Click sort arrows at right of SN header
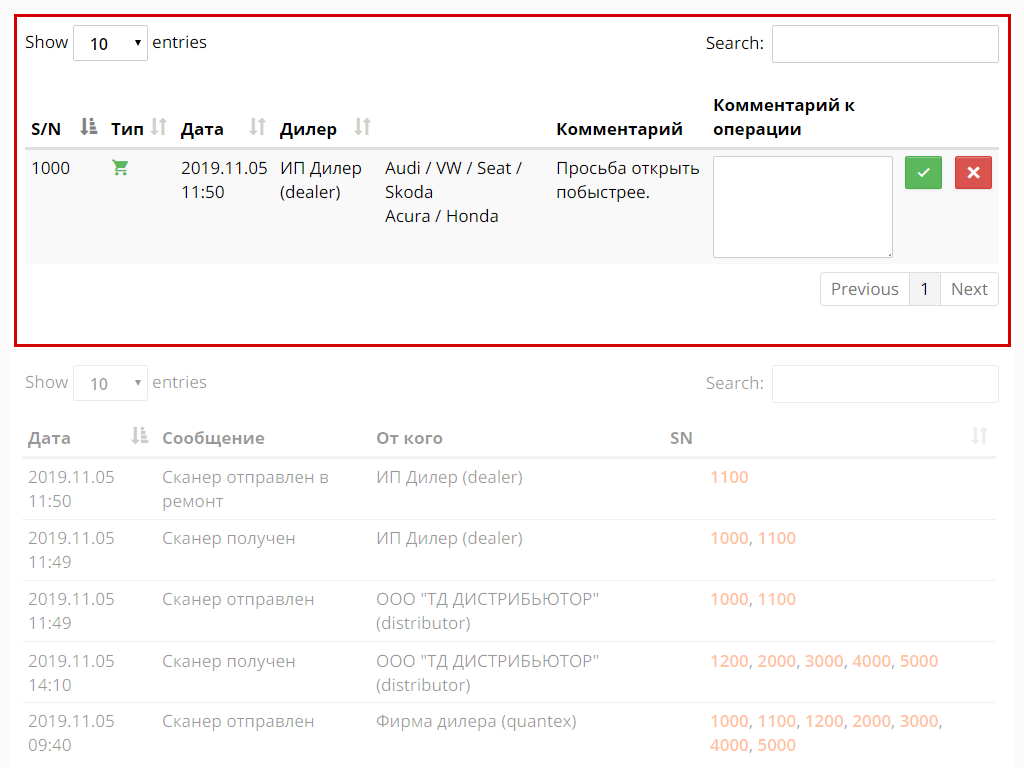 pos(979,436)
